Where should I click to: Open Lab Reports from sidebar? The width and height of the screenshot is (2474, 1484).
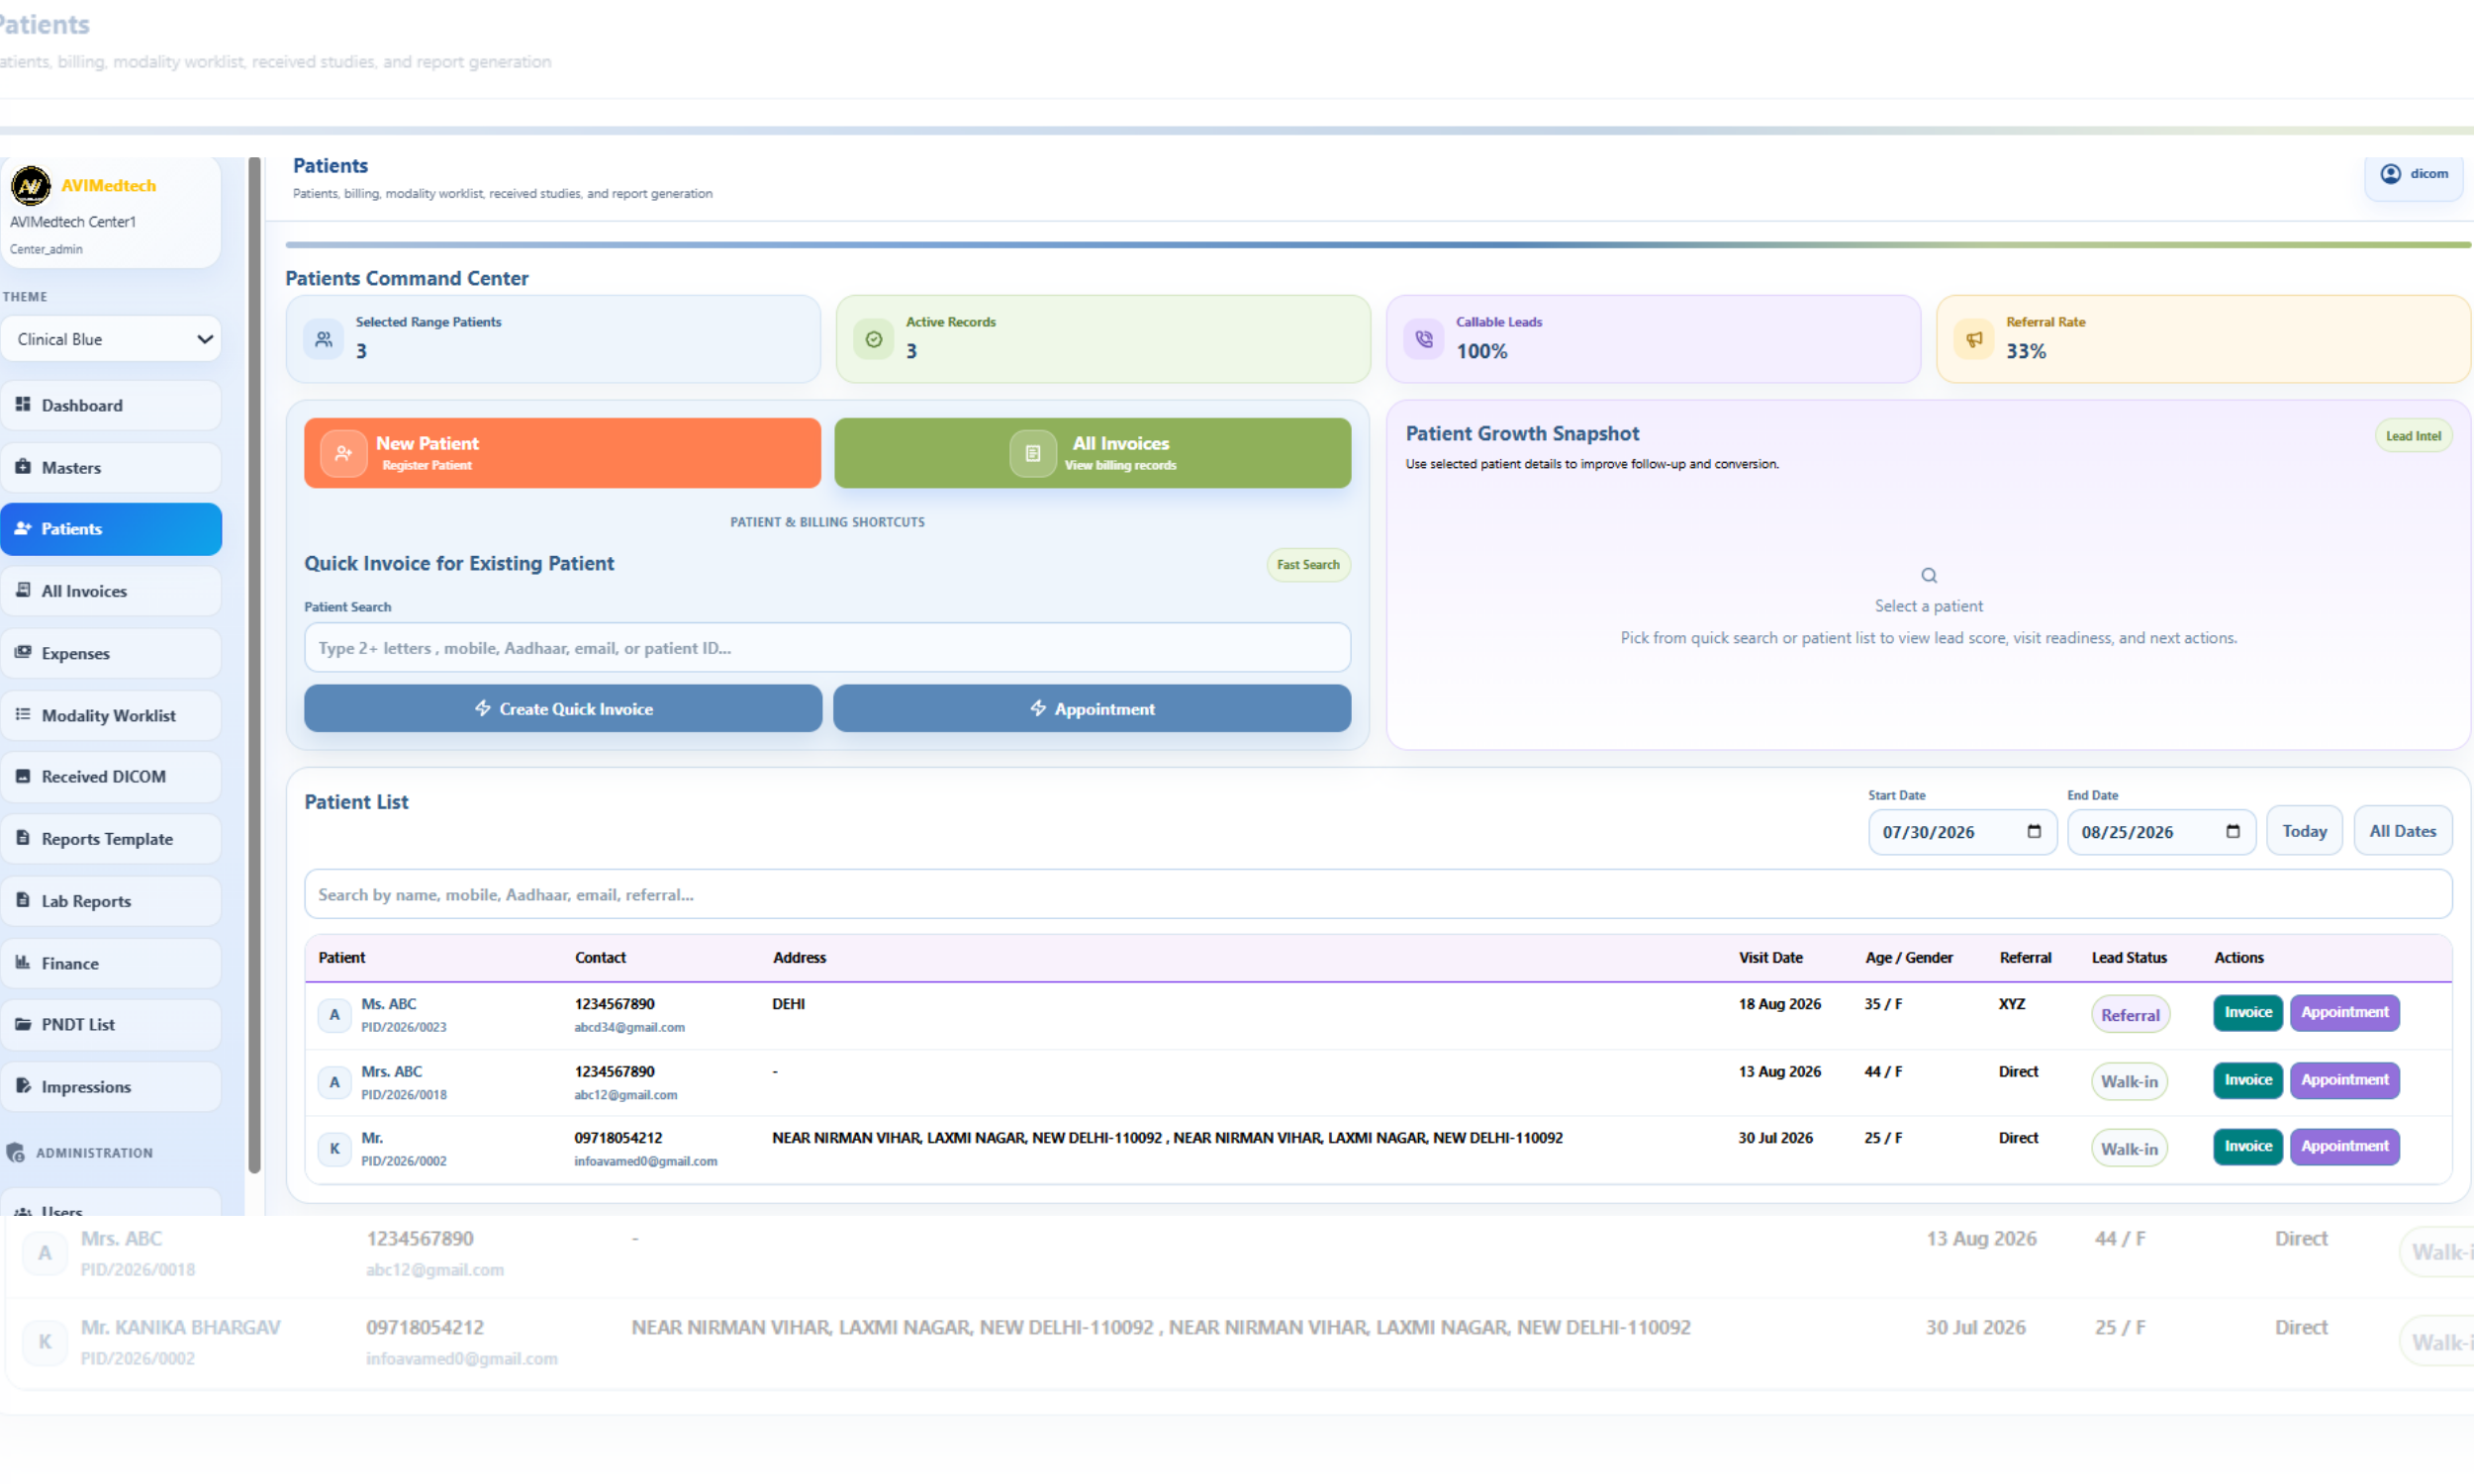(112, 901)
